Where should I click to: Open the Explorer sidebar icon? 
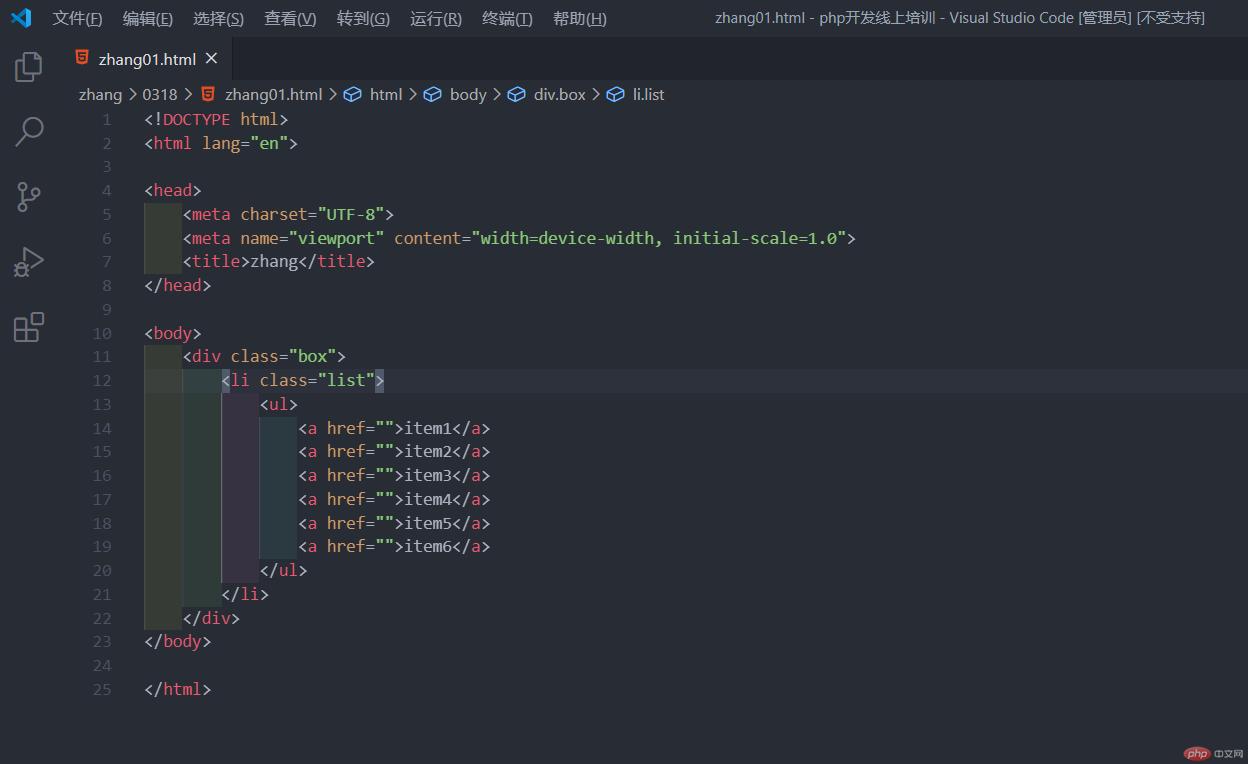(27, 65)
